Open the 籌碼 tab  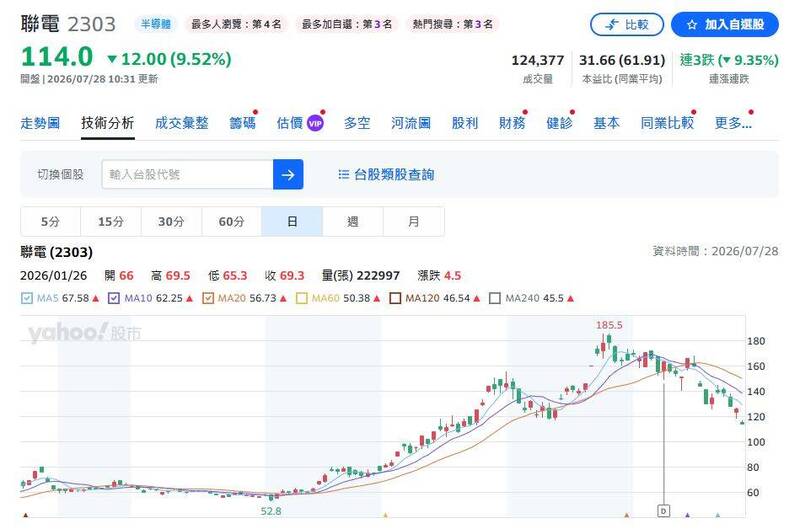(x=242, y=123)
